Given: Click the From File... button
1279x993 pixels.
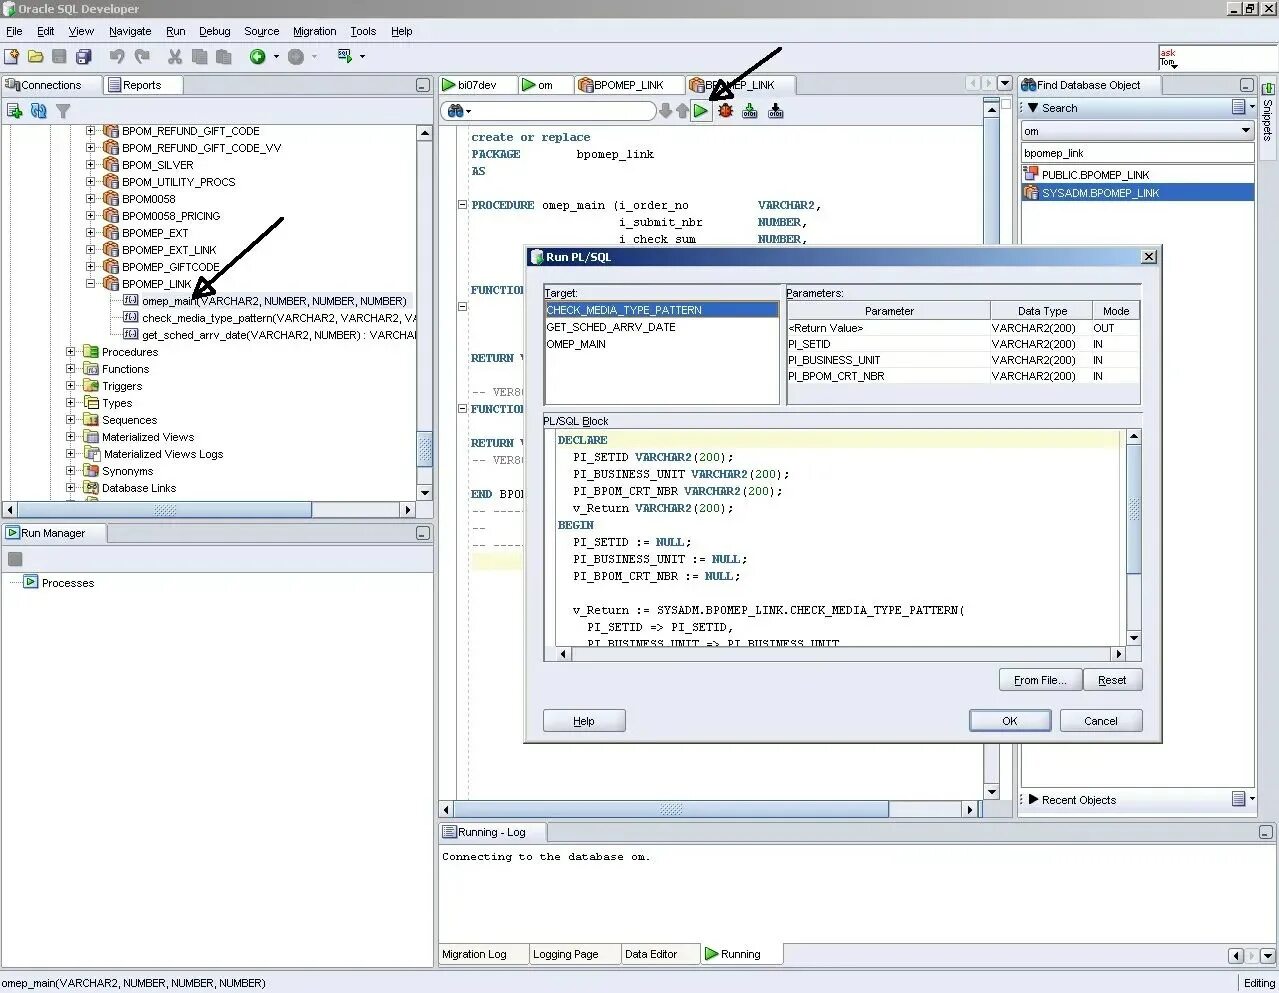Looking at the screenshot, I should click(x=1040, y=680).
